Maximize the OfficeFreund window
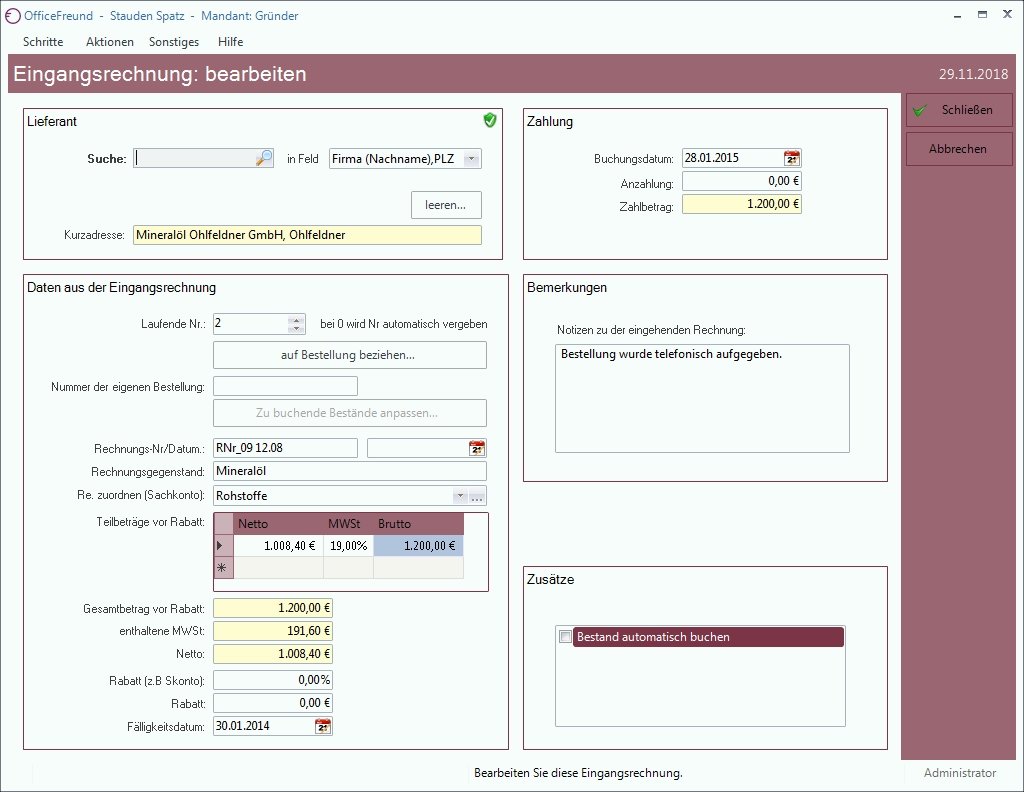This screenshot has width=1024, height=792. 982,14
